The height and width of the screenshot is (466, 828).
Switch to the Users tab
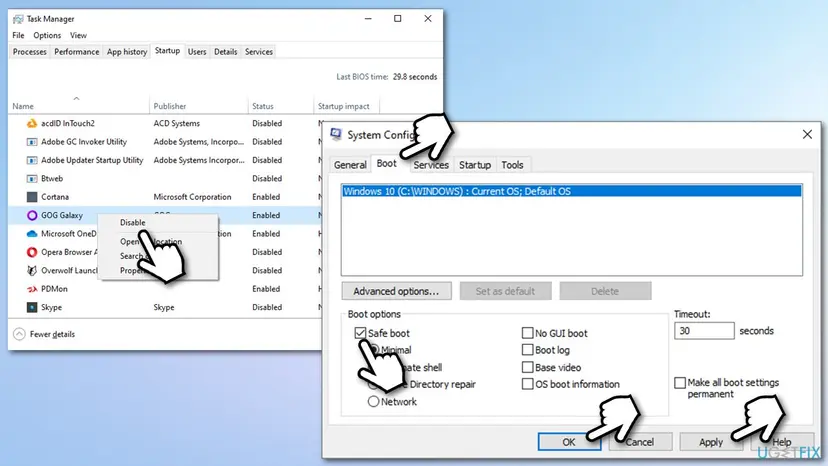(x=197, y=52)
